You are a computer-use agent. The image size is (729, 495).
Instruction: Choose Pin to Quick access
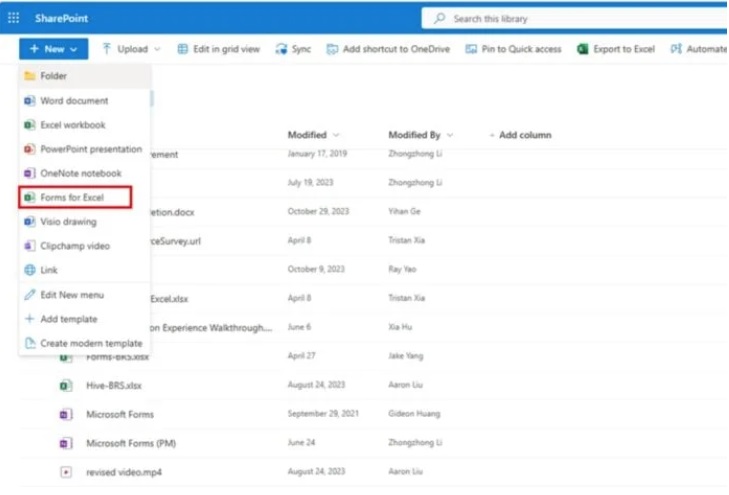(x=521, y=49)
